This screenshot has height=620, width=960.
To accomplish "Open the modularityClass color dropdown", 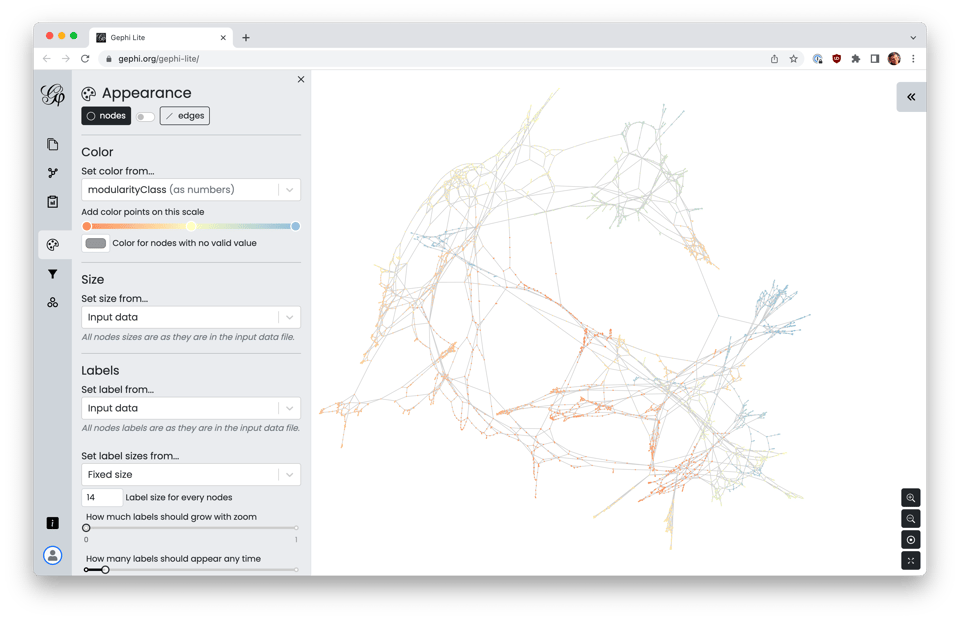I will tap(190, 189).
